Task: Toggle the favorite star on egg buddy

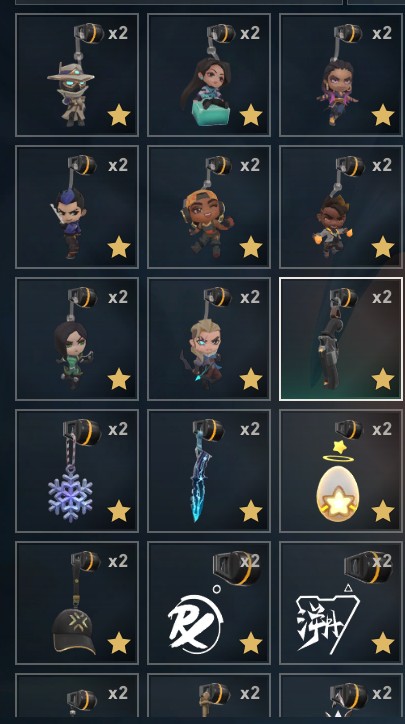Action: click(x=383, y=511)
